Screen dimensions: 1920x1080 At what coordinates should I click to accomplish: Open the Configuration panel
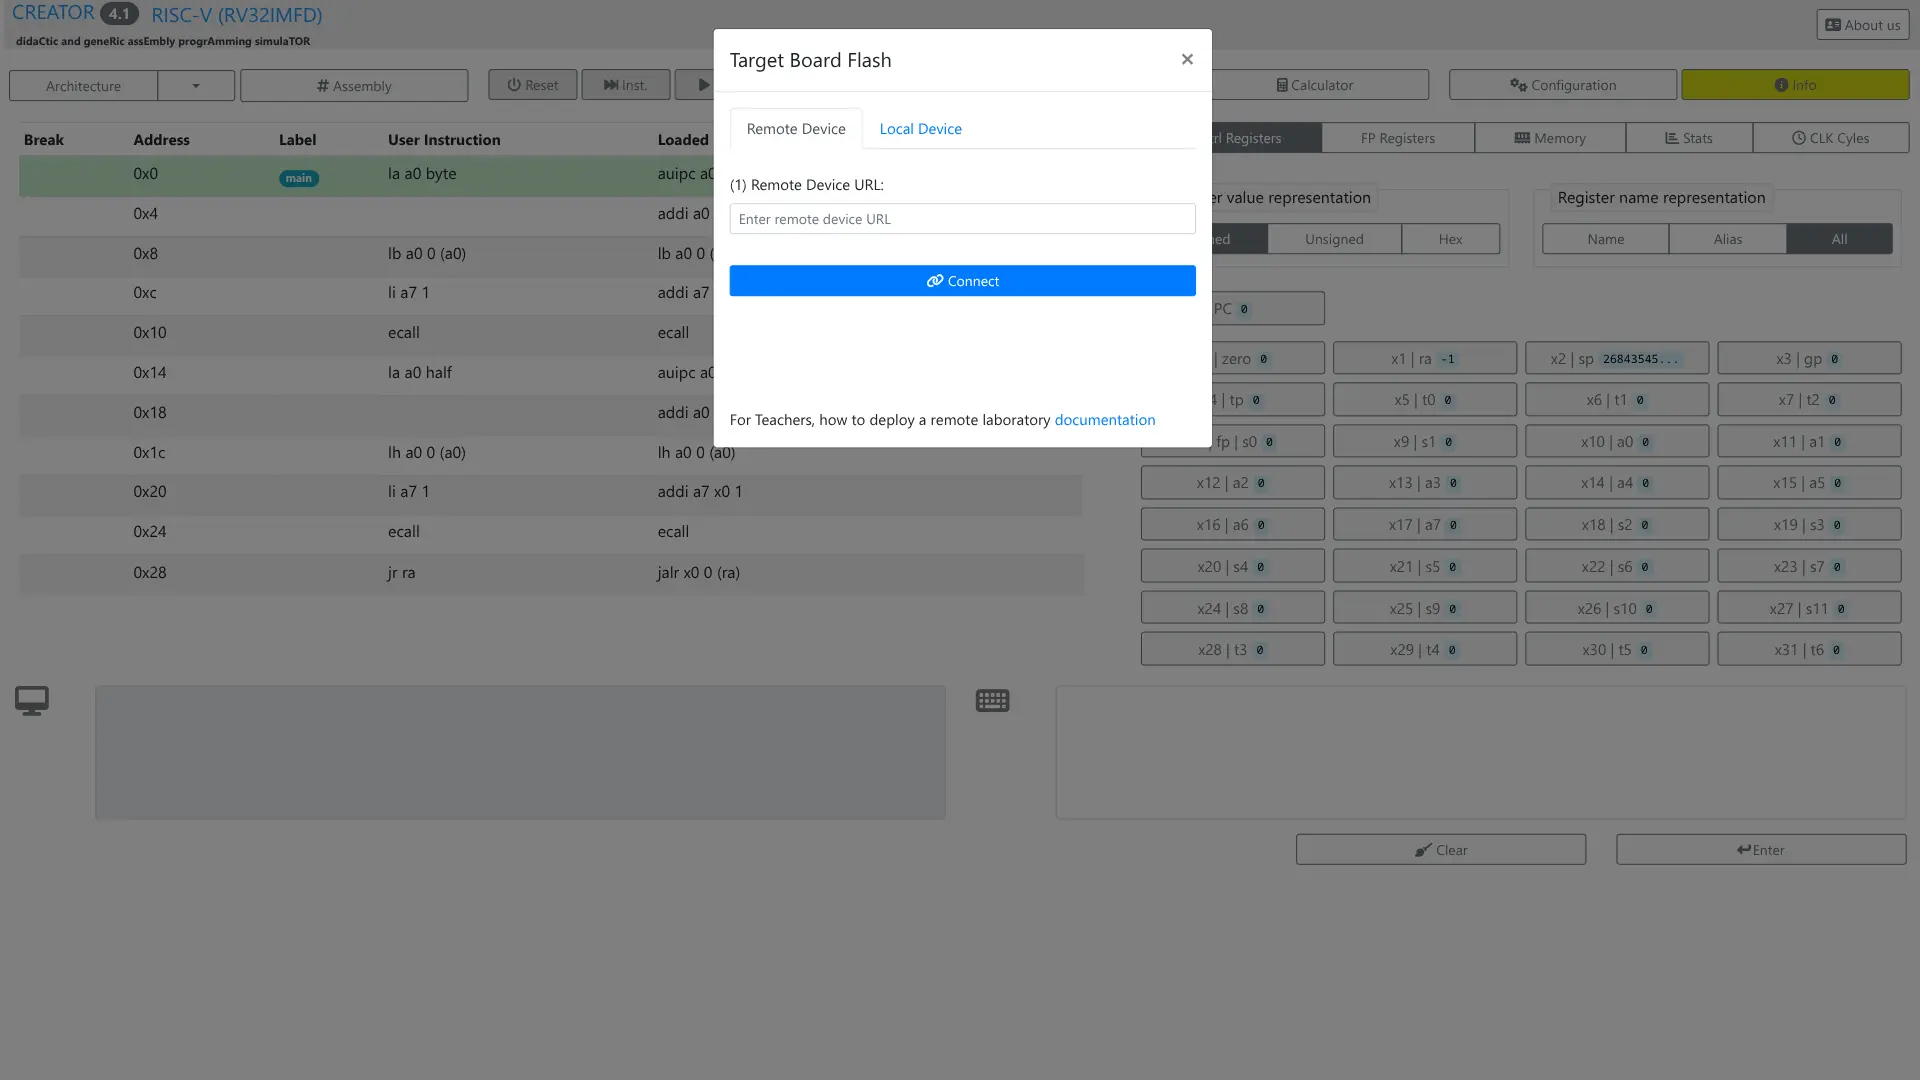pyautogui.click(x=1563, y=85)
